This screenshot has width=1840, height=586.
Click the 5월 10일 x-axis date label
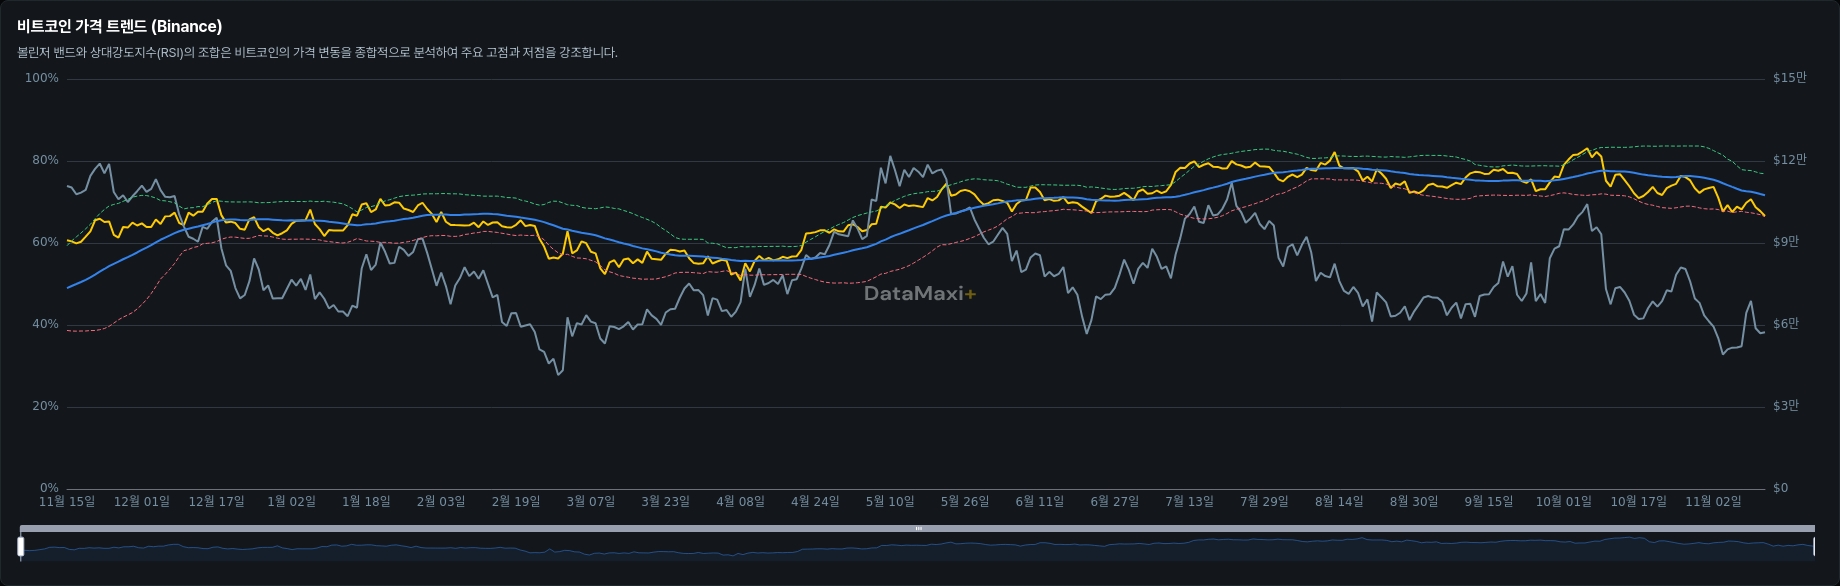pos(890,501)
